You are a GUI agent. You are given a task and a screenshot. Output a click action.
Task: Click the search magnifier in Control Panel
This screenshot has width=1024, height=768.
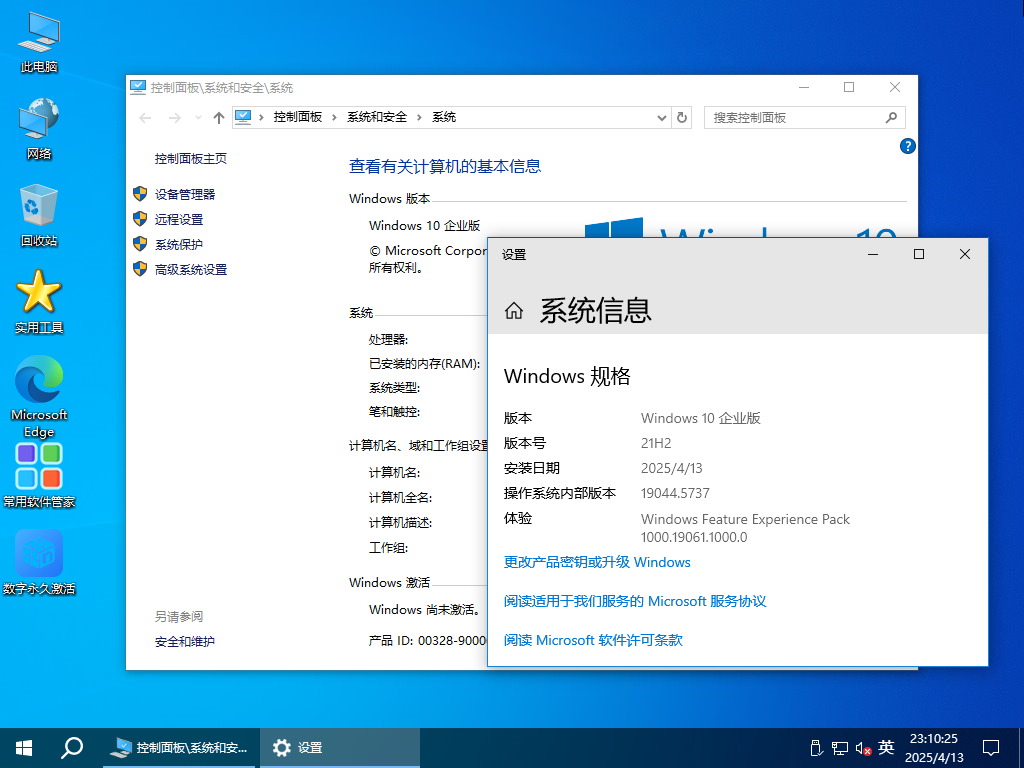(891, 118)
